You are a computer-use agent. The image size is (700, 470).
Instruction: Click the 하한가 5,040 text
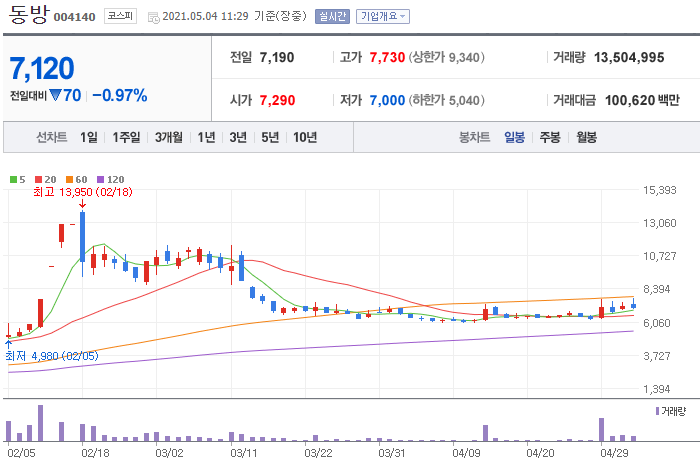tap(446, 100)
